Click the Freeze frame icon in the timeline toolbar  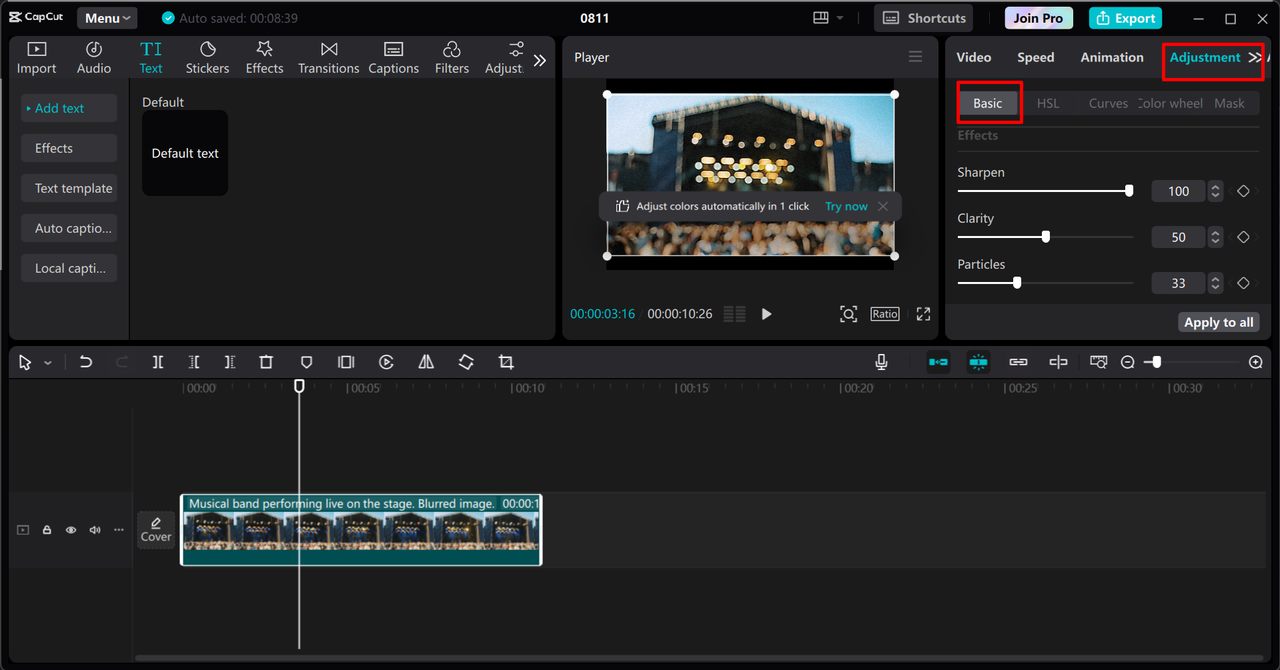pos(346,362)
